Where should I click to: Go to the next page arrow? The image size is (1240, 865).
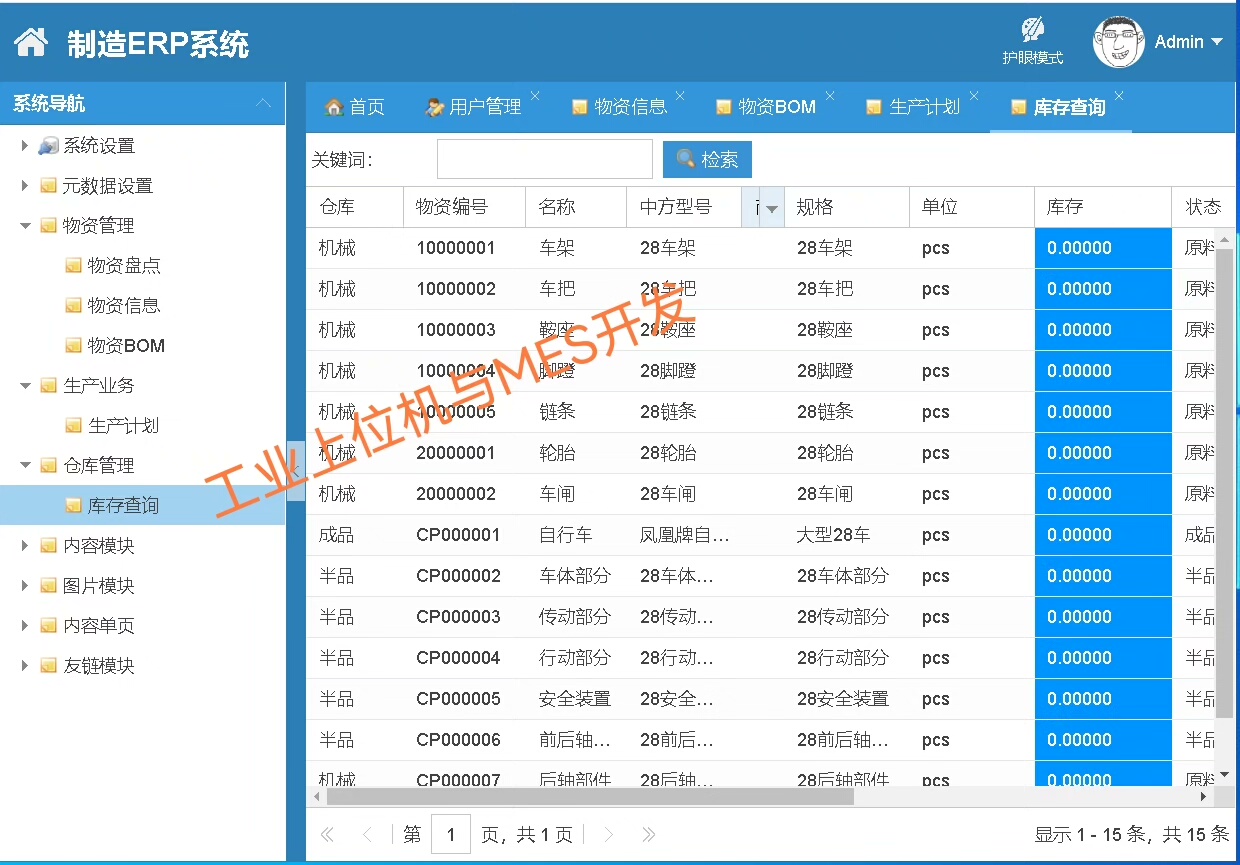pyautogui.click(x=607, y=834)
